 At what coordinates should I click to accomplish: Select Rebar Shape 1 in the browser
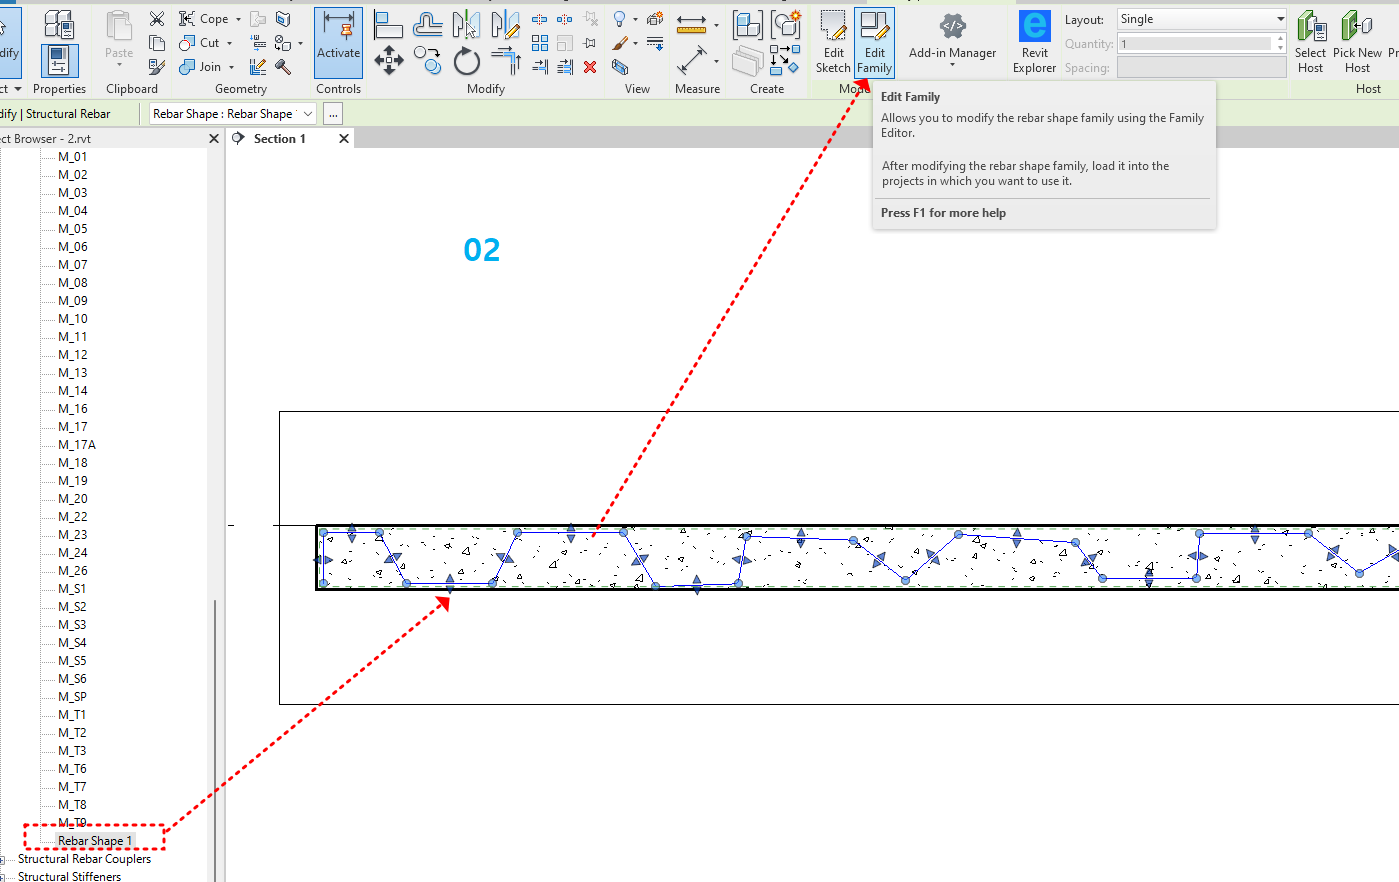point(95,841)
